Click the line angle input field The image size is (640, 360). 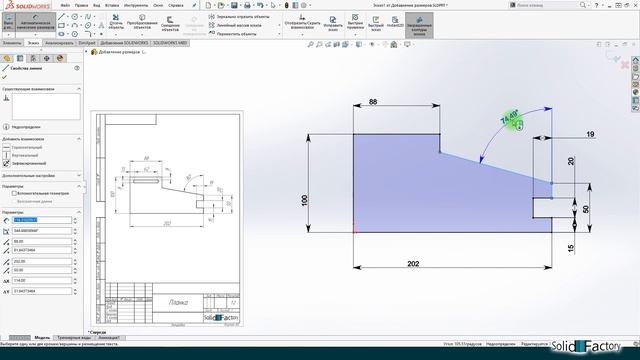point(42,231)
